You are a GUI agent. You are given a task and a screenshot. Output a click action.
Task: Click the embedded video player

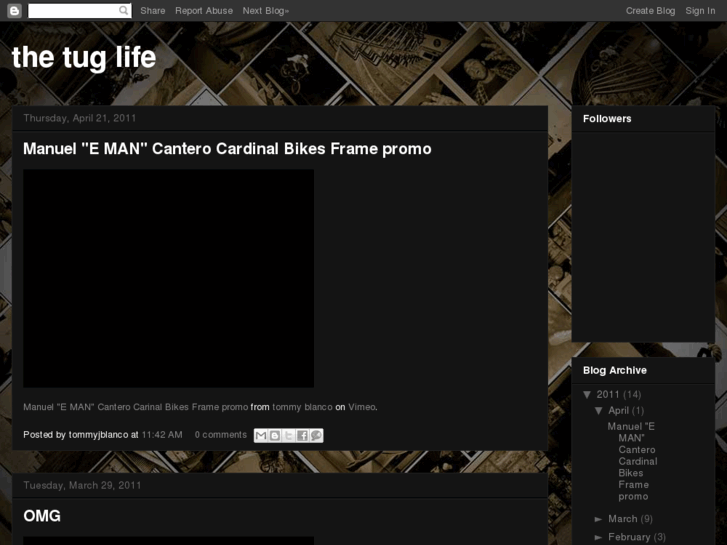tap(168, 278)
